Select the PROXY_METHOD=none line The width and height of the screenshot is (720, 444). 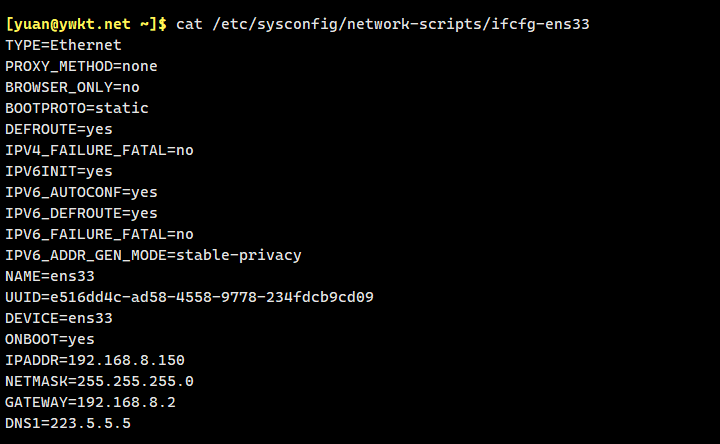click(81, 66)
